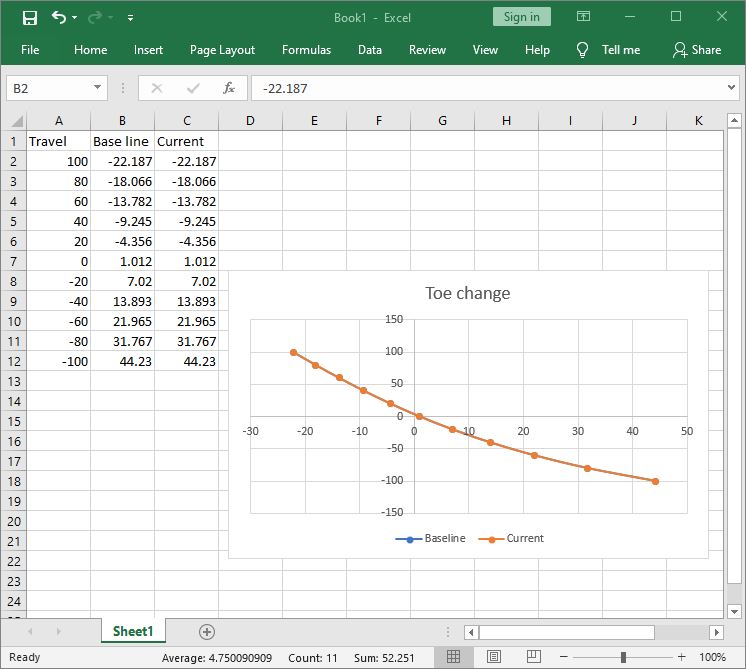Click the Undo arrow icon

[x=59, y=17]
